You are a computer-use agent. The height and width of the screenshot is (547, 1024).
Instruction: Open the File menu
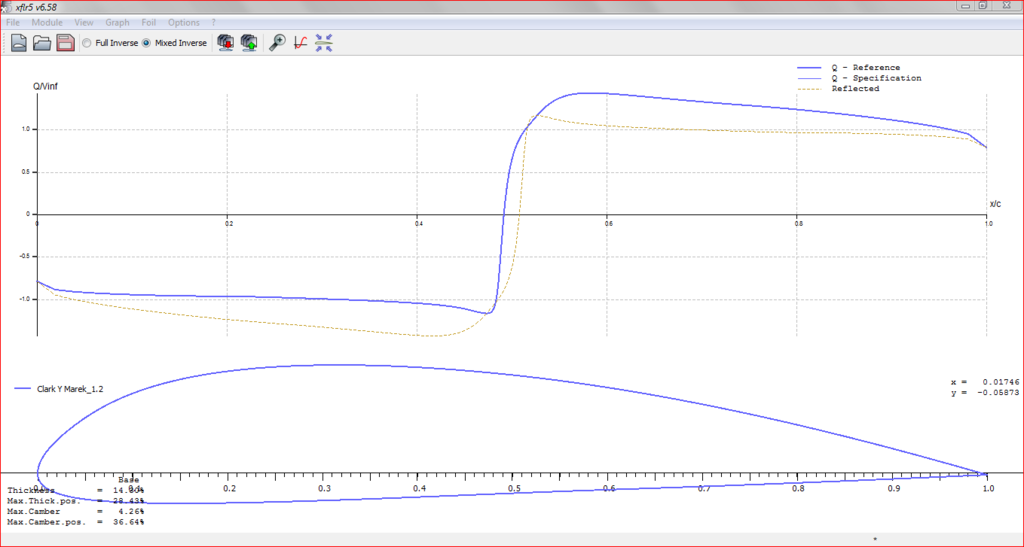pos(13,22)
